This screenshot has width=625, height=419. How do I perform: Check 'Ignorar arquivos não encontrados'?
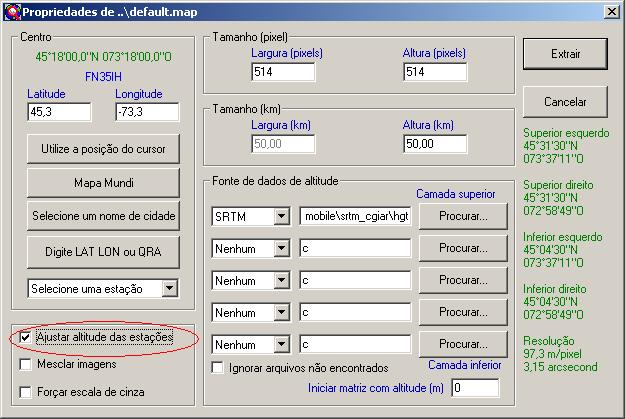[x=217, y=368]
